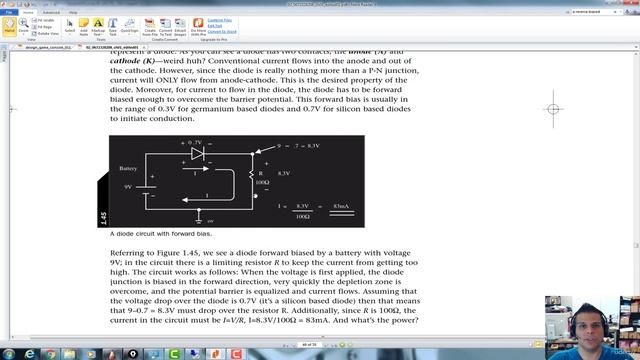The image size is (640, 360).
Task: Open the document tab list dropdown at right
Action: point(636,47)
